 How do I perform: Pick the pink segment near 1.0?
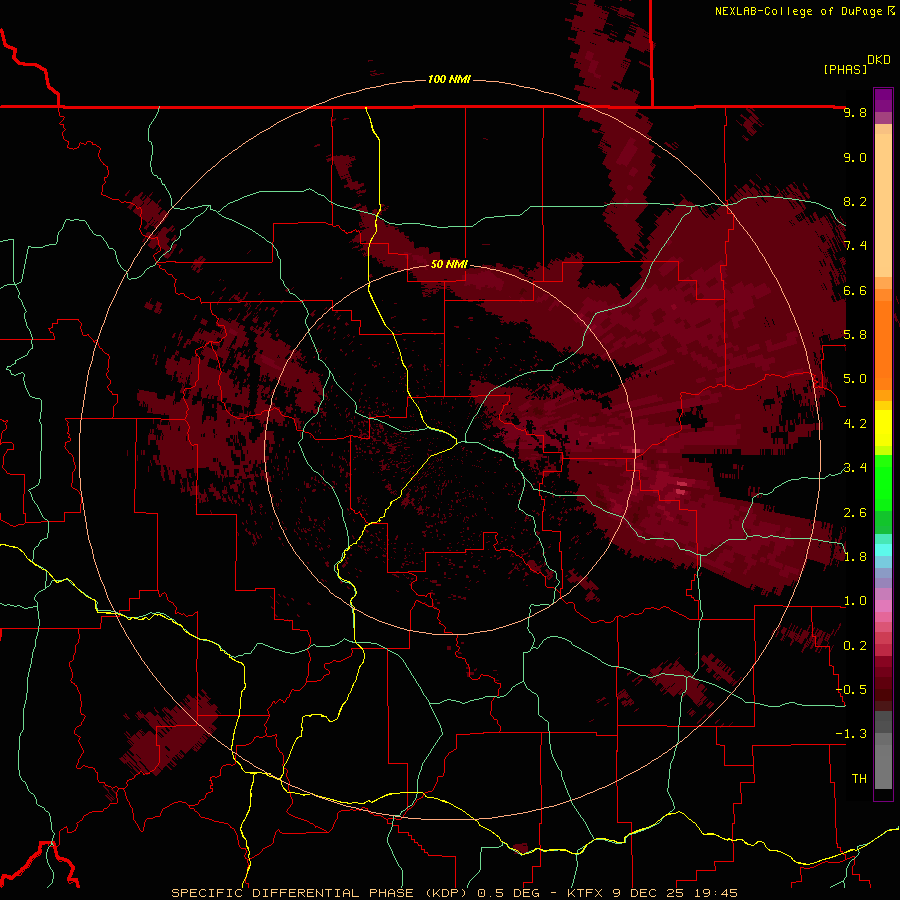[x=883, y=606]
